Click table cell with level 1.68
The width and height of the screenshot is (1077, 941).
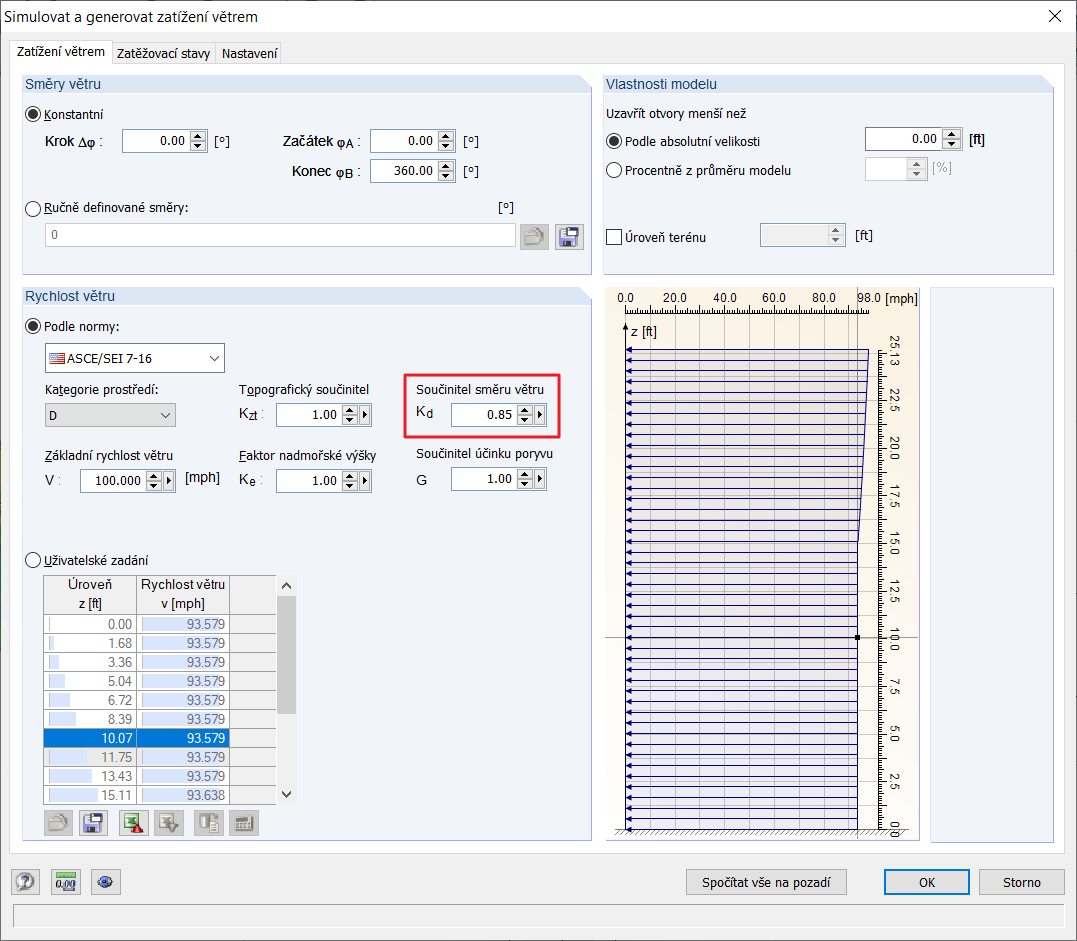point(90,643)
